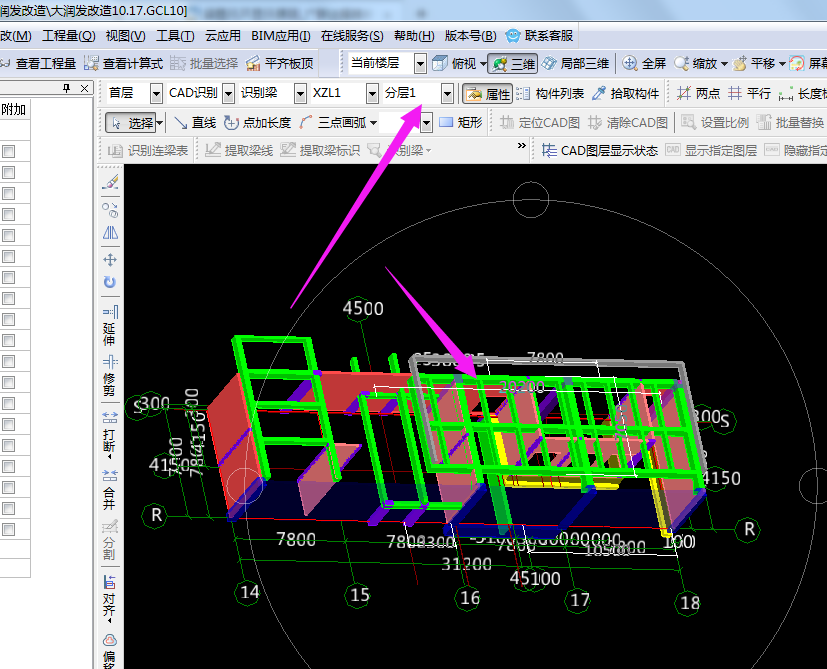827x669 pixels.
Task: Open the 帮助(H) menu
Action: (414, 35)
